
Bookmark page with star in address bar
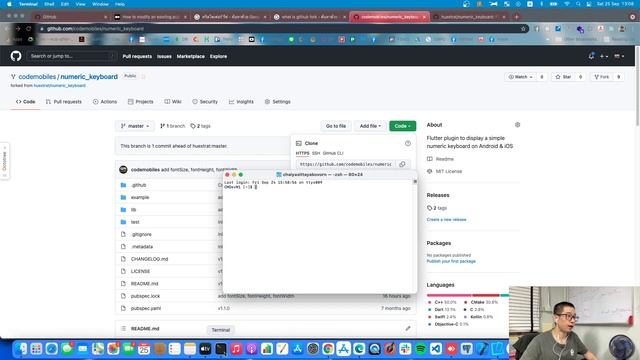pyautogui.click(x=523, y=29)
